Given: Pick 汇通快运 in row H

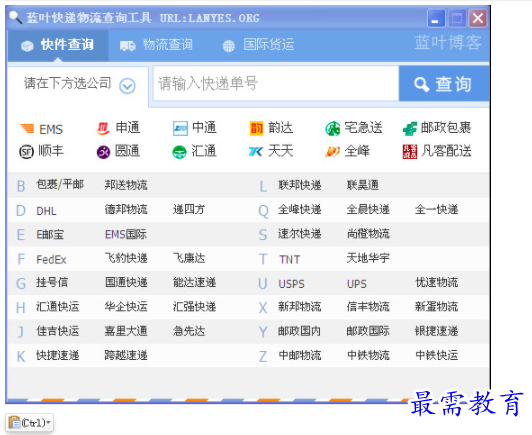Looking at the screenshot, I should [58, 307].
